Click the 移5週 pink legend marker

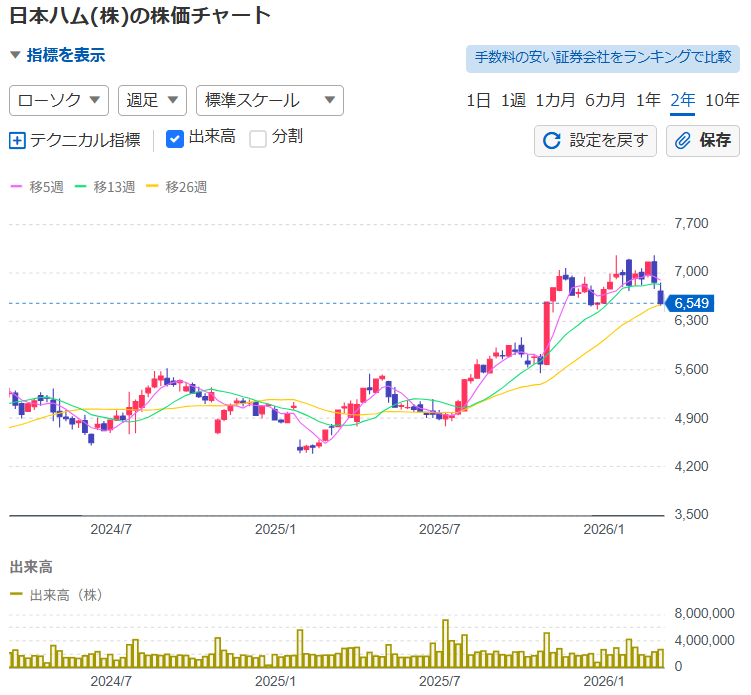click(x=16, y=187)
